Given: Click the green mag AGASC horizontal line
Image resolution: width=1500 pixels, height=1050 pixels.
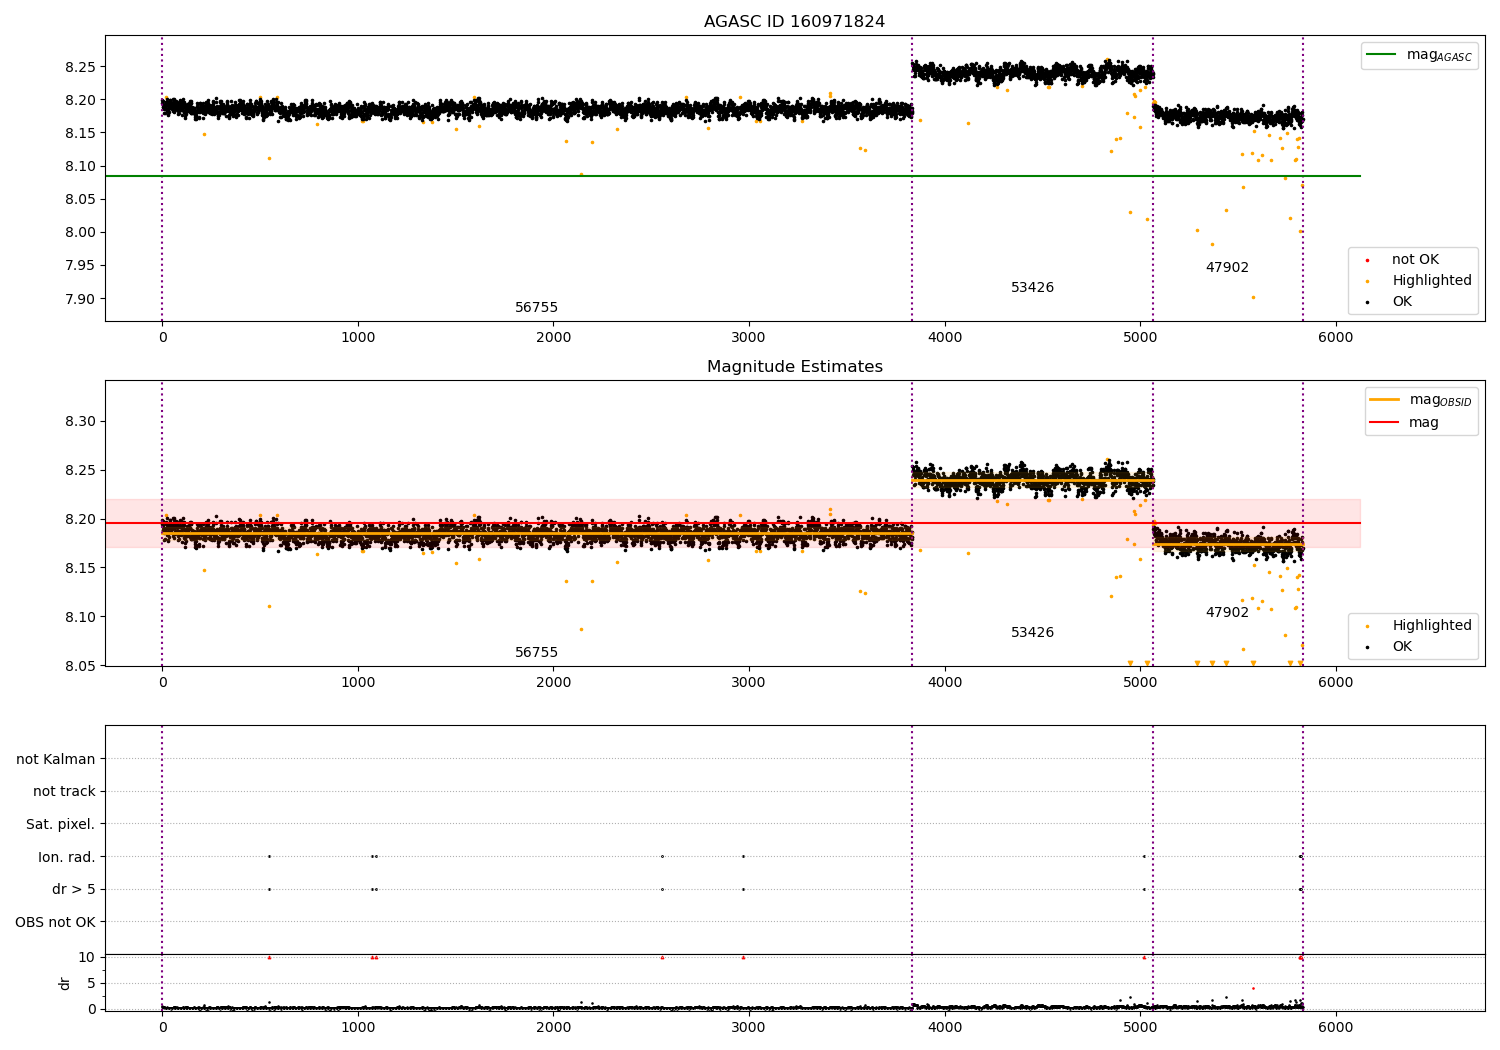Looking at the screenshot, I should [733, 176].
